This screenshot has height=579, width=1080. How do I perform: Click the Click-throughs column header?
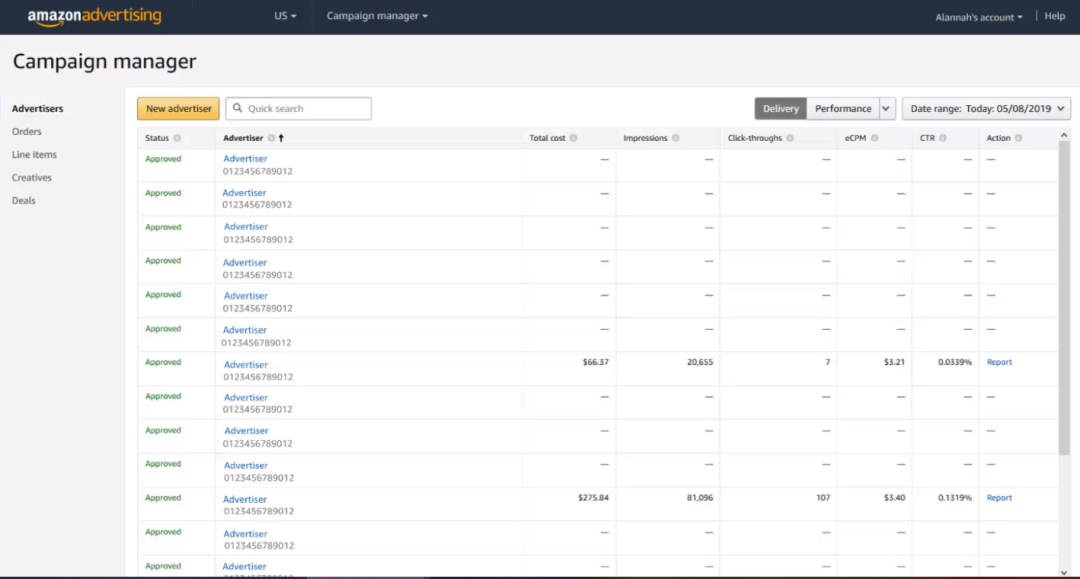755,138
